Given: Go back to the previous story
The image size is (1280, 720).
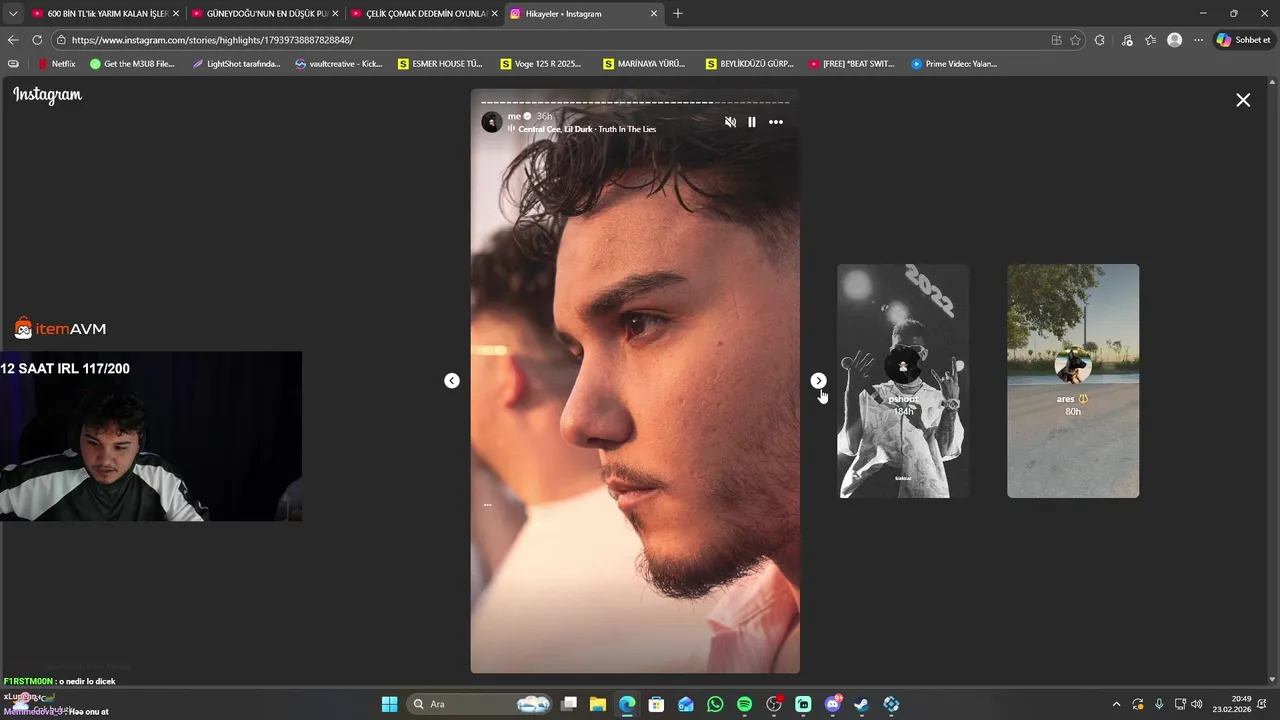Looking at the screenshot, I should tap(452, 380).
